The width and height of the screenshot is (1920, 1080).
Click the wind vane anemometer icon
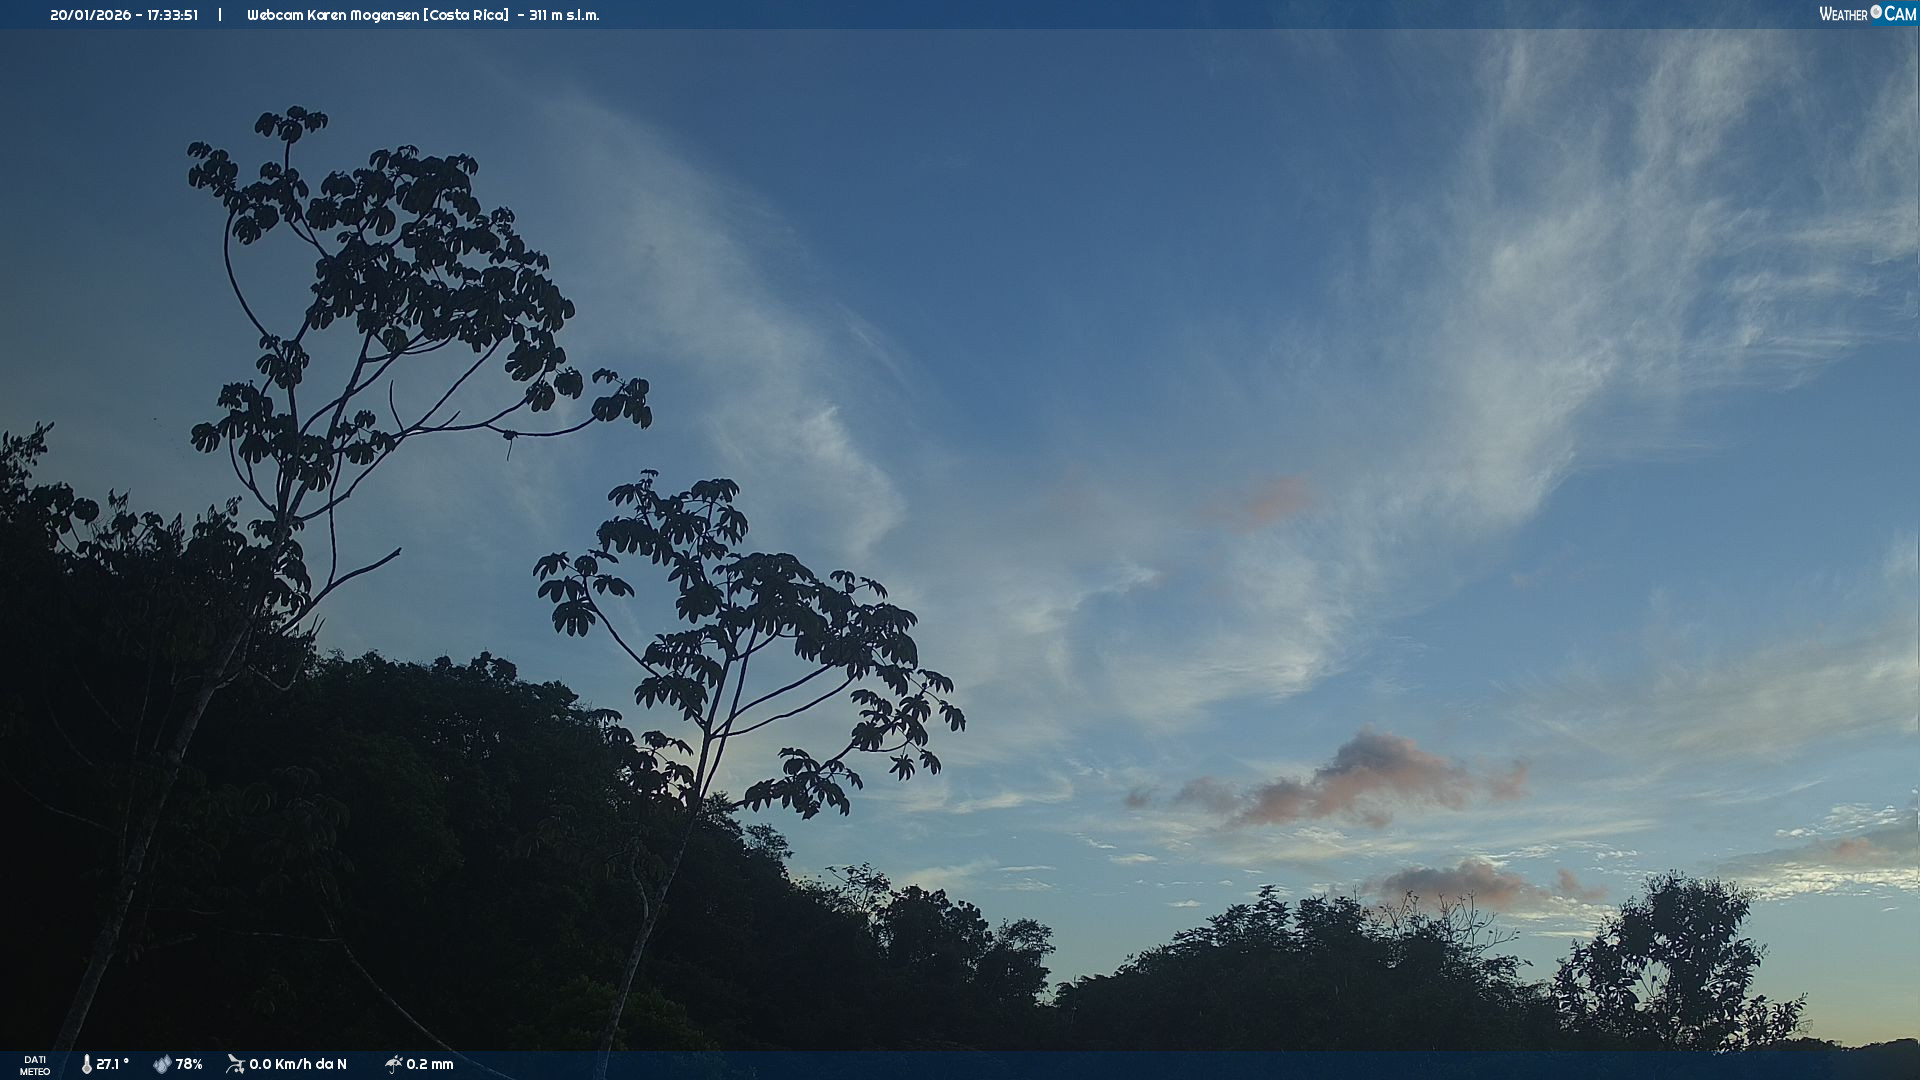coord(235,1064)
